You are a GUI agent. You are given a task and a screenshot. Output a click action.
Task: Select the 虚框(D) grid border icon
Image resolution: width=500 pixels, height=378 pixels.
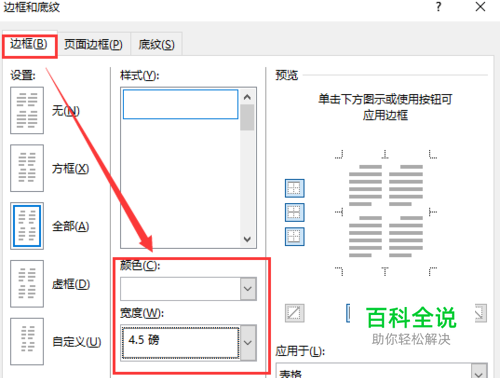(x=27, y=284)
